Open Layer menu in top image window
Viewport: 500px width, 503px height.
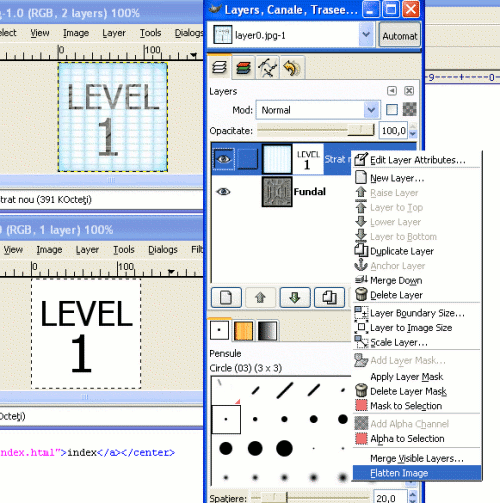(x=114, y=33)
